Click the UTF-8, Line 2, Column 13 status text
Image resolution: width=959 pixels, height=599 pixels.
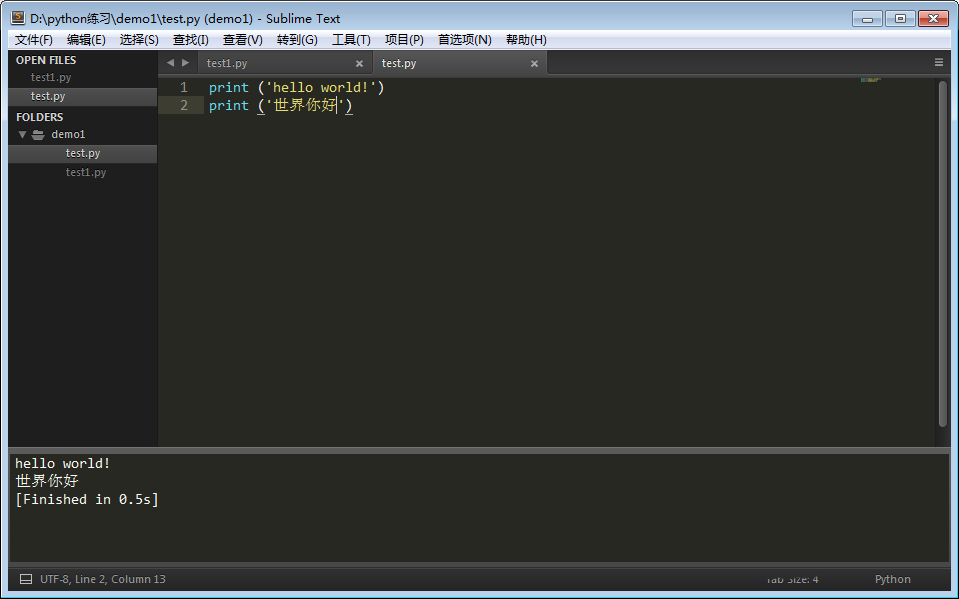pos(103,579)
